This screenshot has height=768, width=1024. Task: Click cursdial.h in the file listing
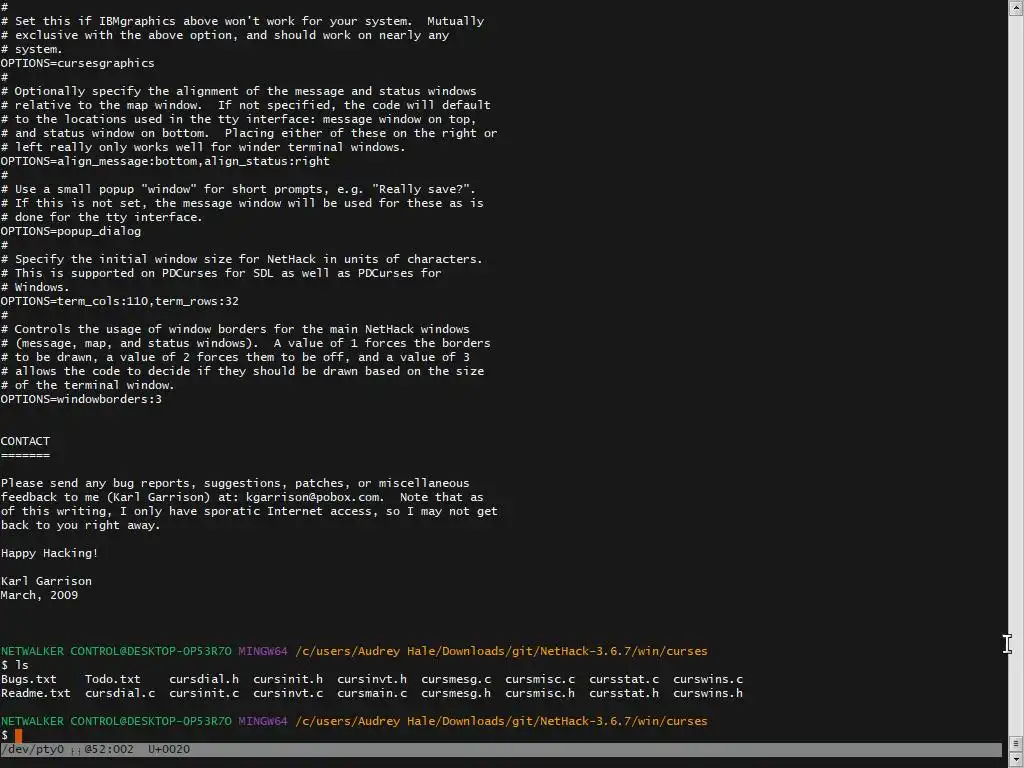[204, 679]
